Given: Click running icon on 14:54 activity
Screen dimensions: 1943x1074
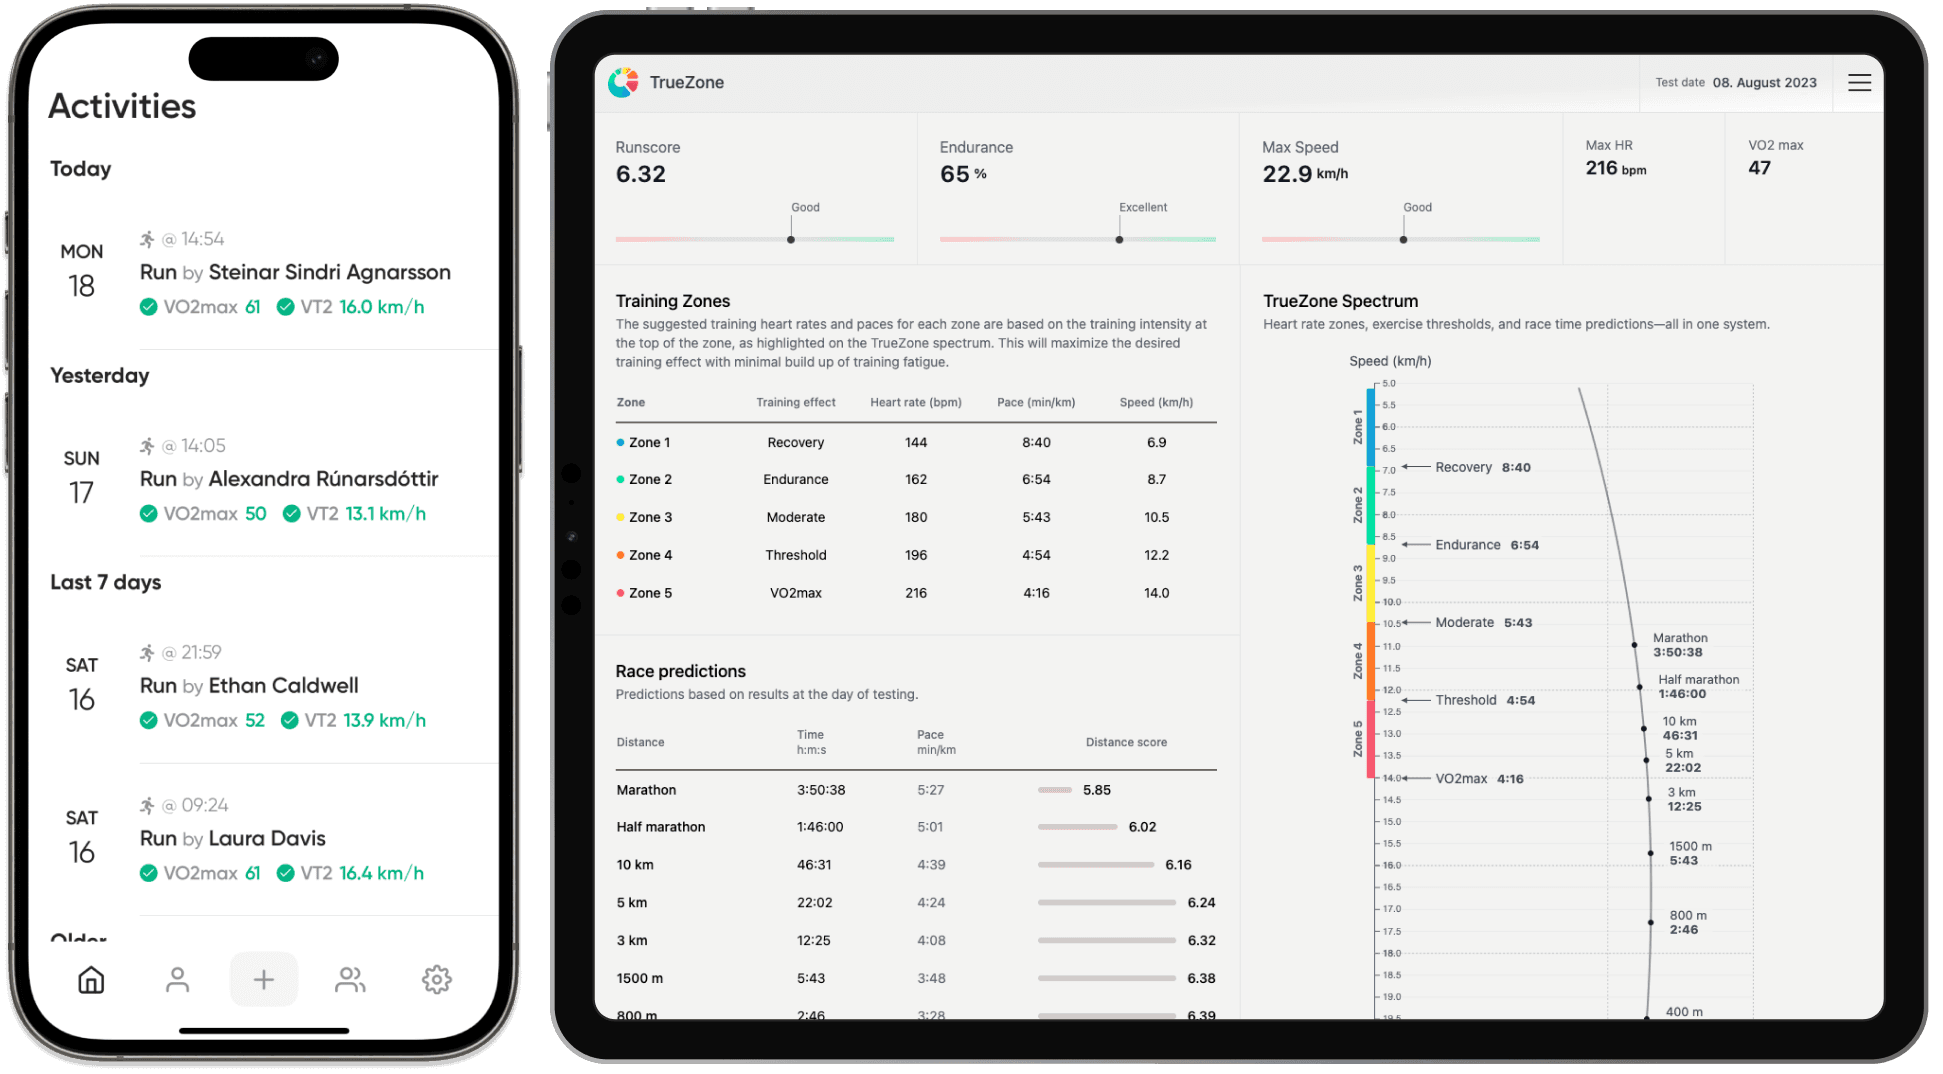Looking at the screenshot, I should pos(147,239).
